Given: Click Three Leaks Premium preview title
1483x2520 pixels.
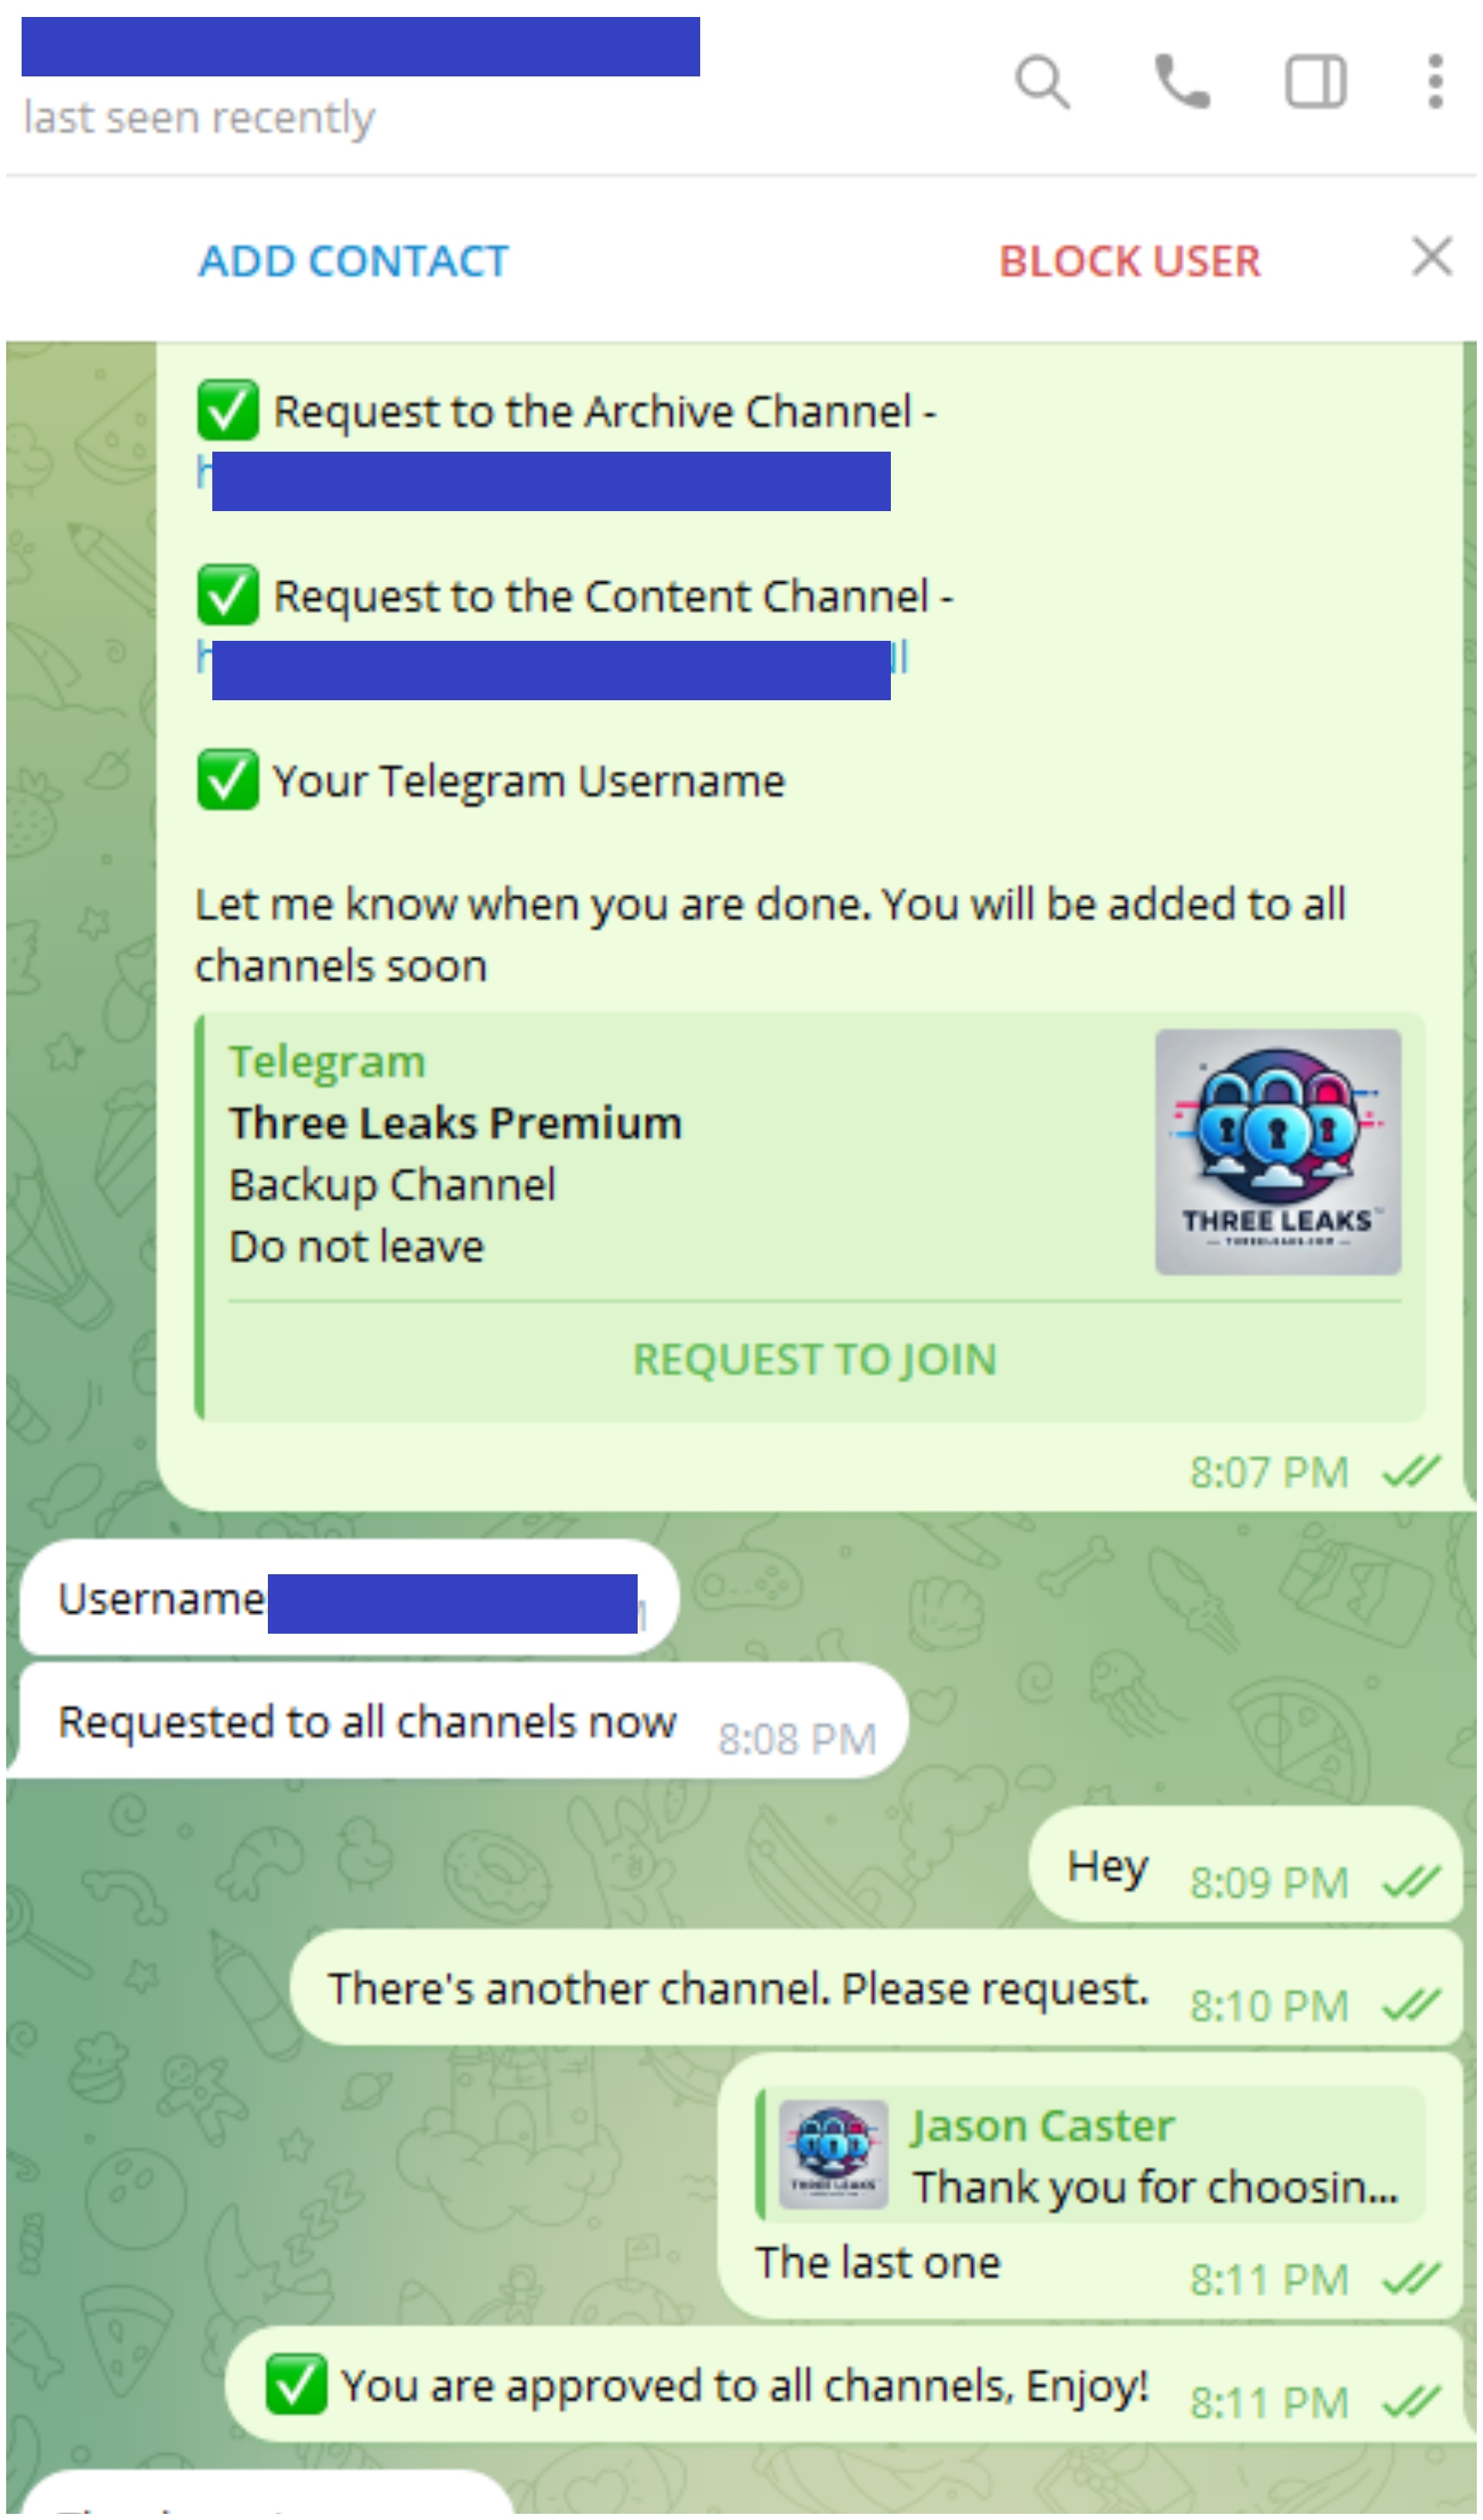Looking at the screenshot, I should [x=455, y=1123].
